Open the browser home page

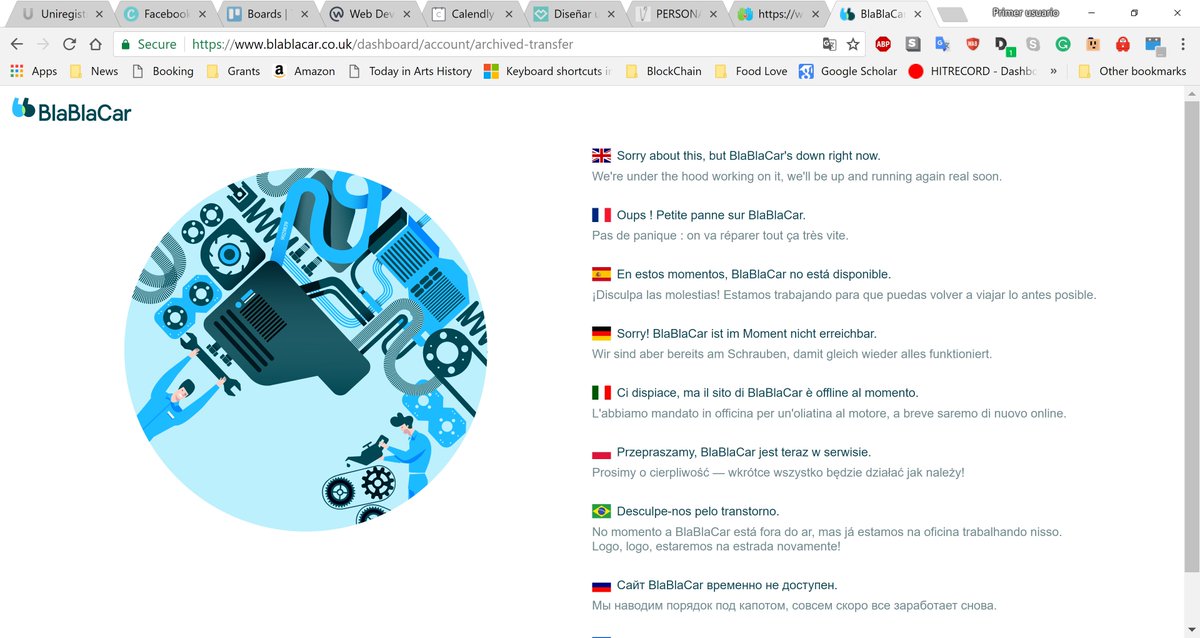pos(95,44)
